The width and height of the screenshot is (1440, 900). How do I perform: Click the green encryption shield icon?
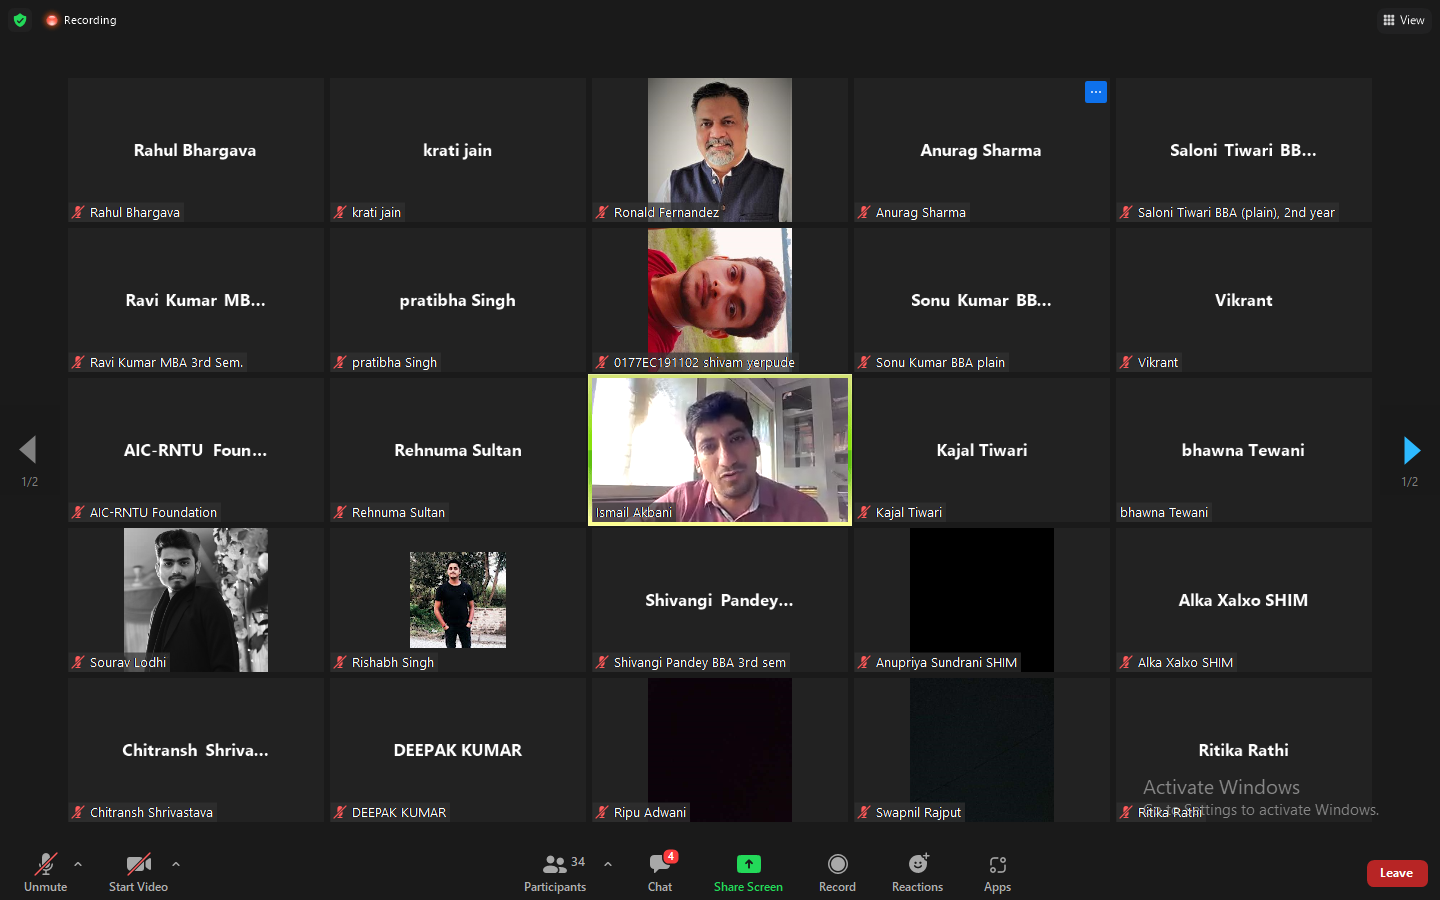20,20
